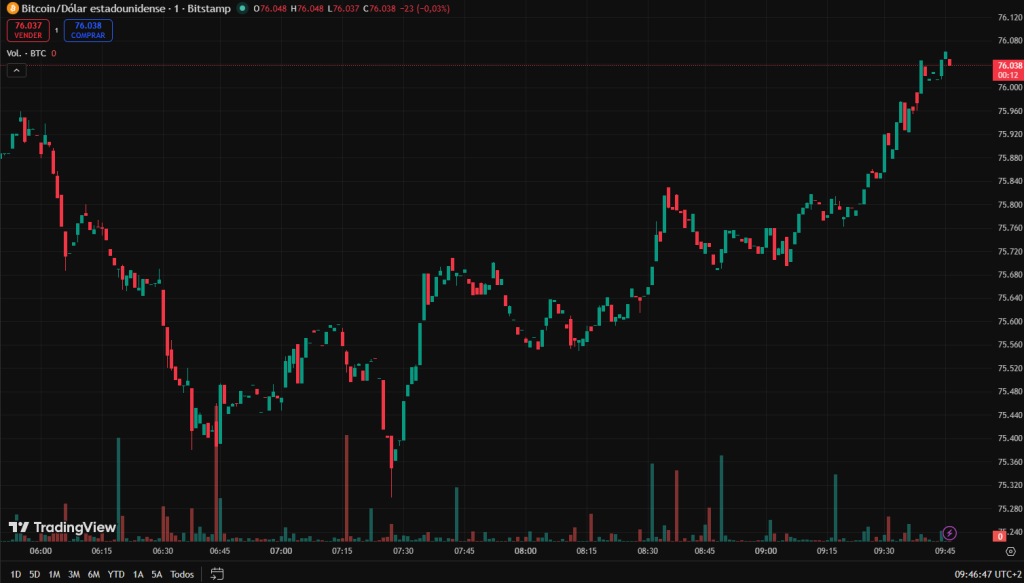
Task: Open the go-to-date calendar icon
Action: click(x=216, y=574)
